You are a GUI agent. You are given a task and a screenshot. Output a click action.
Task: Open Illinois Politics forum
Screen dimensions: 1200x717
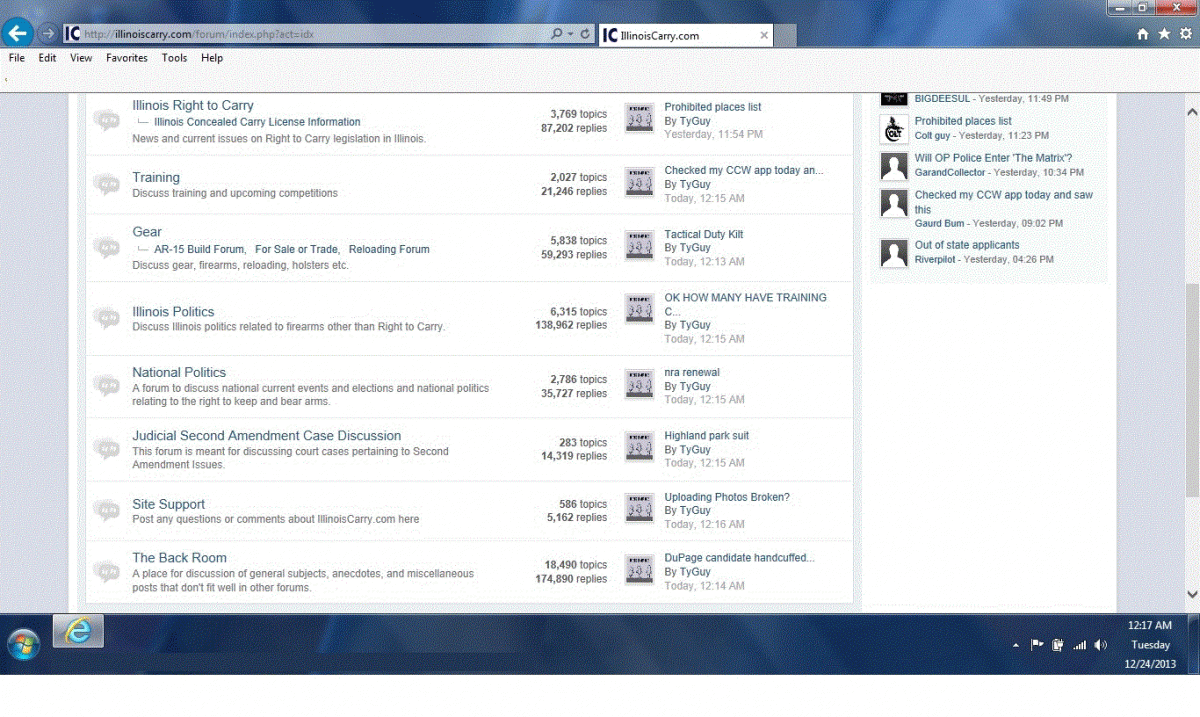173,312
